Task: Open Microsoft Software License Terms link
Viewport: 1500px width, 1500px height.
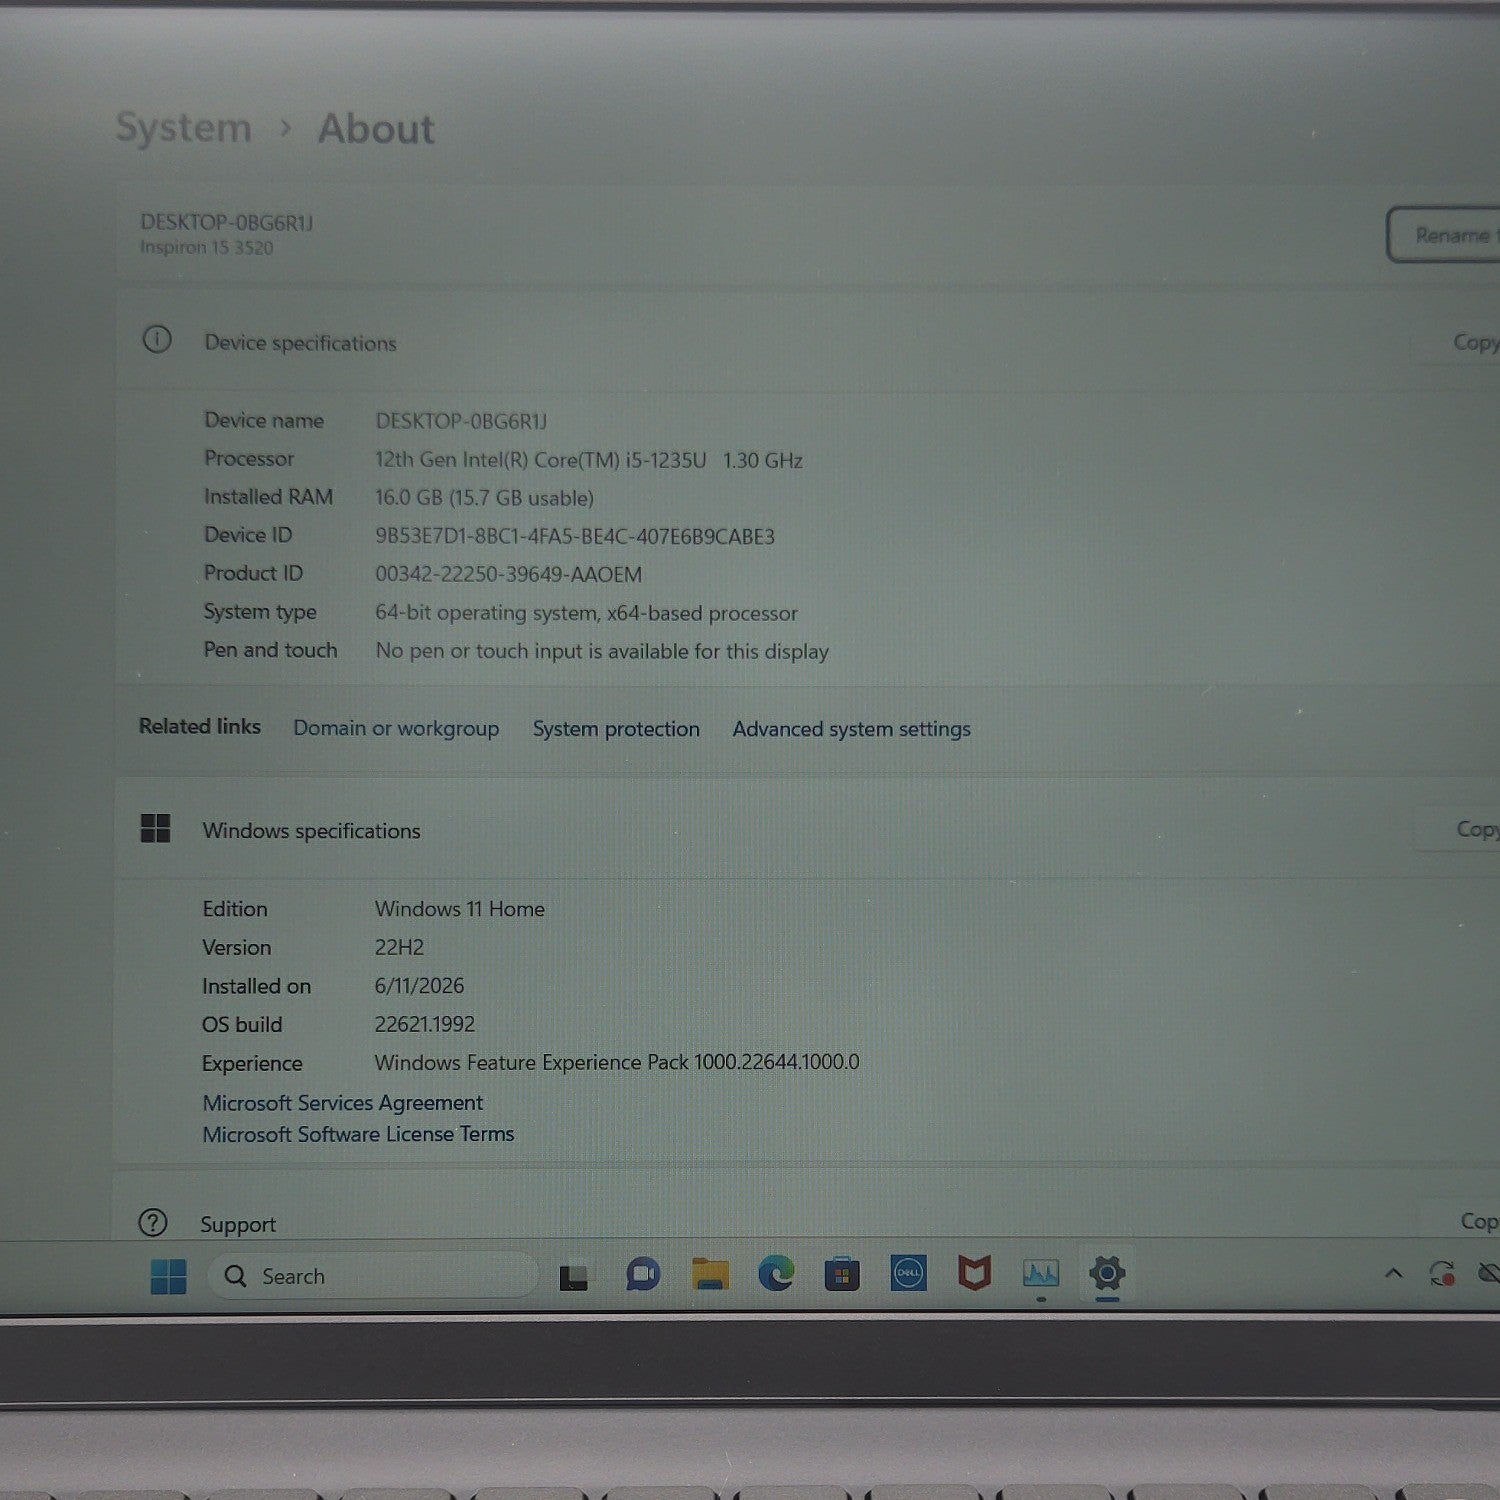Action: 358,1134
